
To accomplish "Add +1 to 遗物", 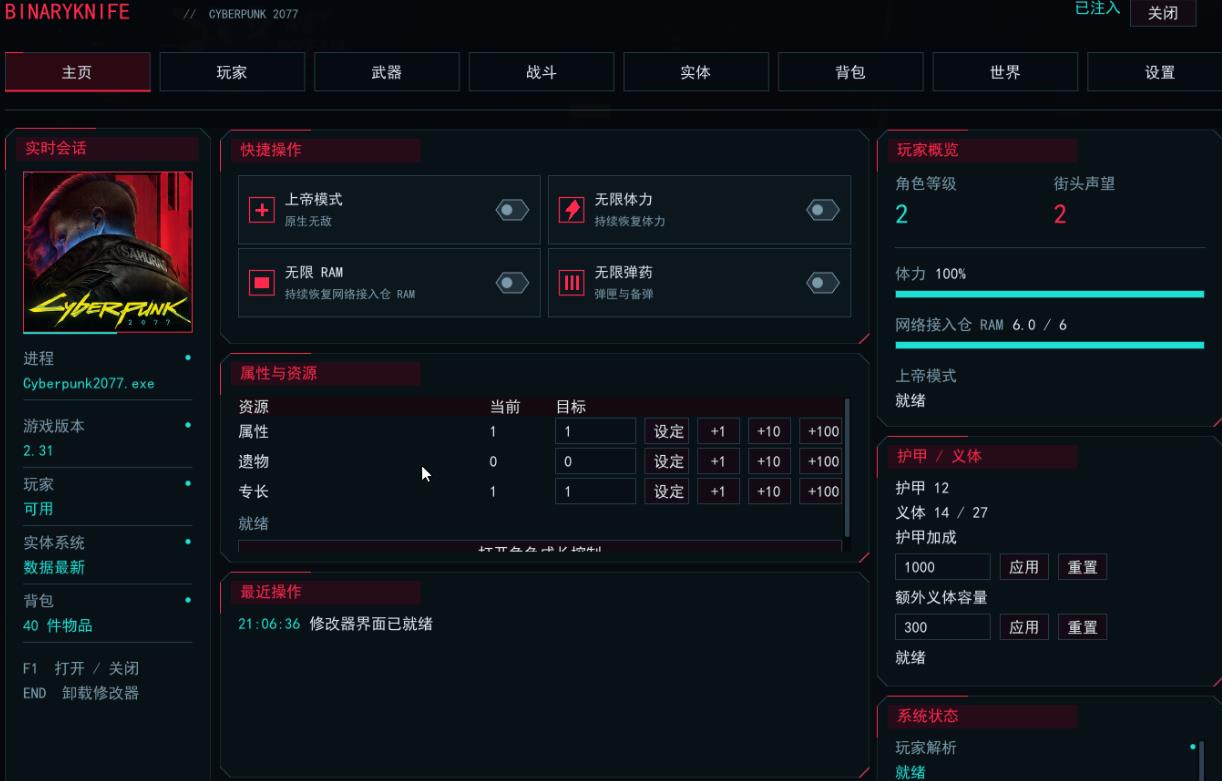I will (x=718, y=461).
